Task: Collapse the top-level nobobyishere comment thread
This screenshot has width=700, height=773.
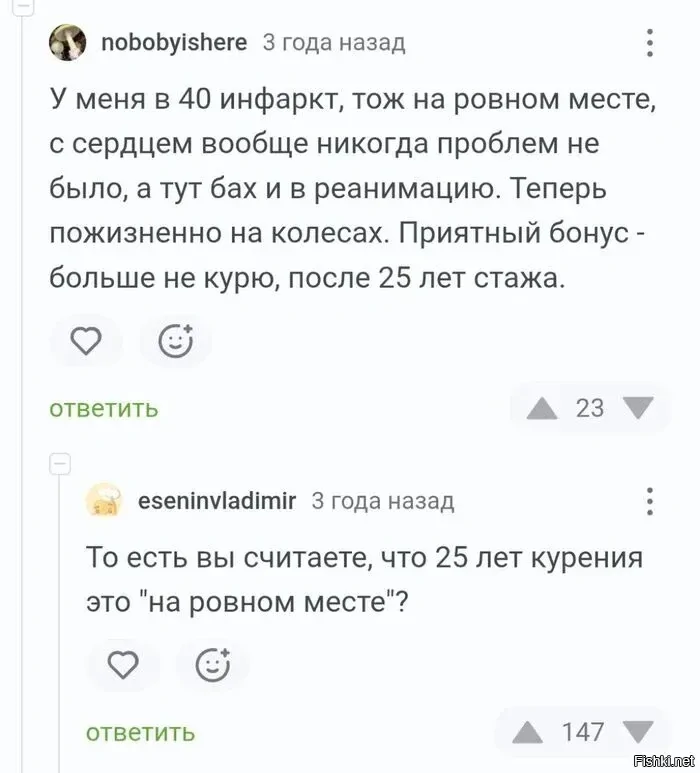Action: click(x=24, y=6)
